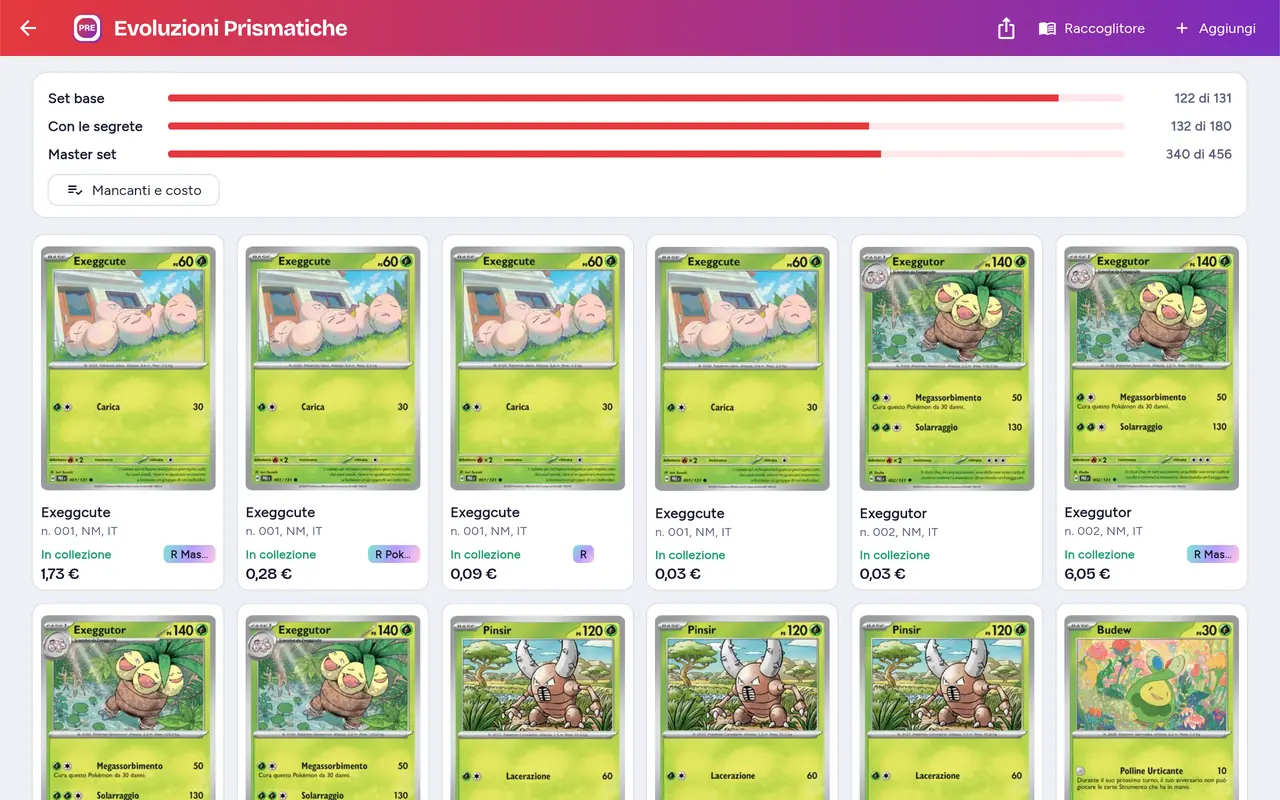The width and height of the screenshot is (1280, 800).
Task: Click the 'R Mas...' badge on 1,73 € Exeggcute
Action: tap(189, 554)
